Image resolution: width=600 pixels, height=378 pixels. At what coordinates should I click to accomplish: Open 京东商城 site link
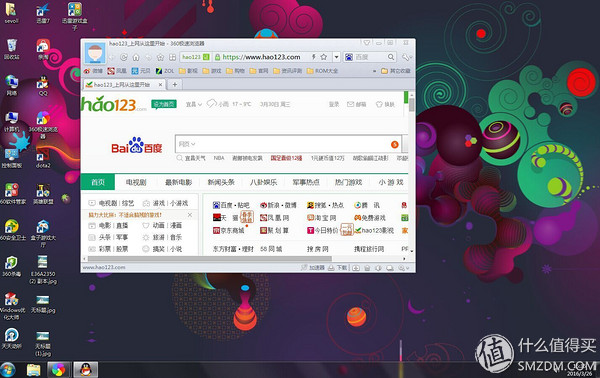coord(228,230)
